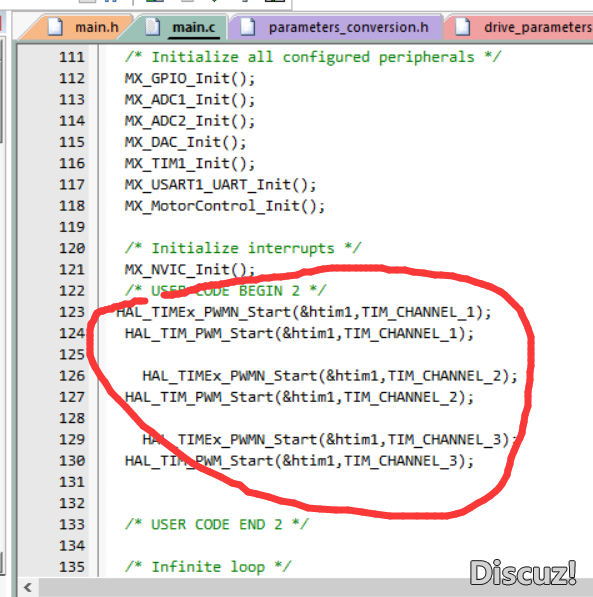This screenshot has width=593, height=597.
Task: Click the MX_ADC2_Init(); line
Action: 190,121
